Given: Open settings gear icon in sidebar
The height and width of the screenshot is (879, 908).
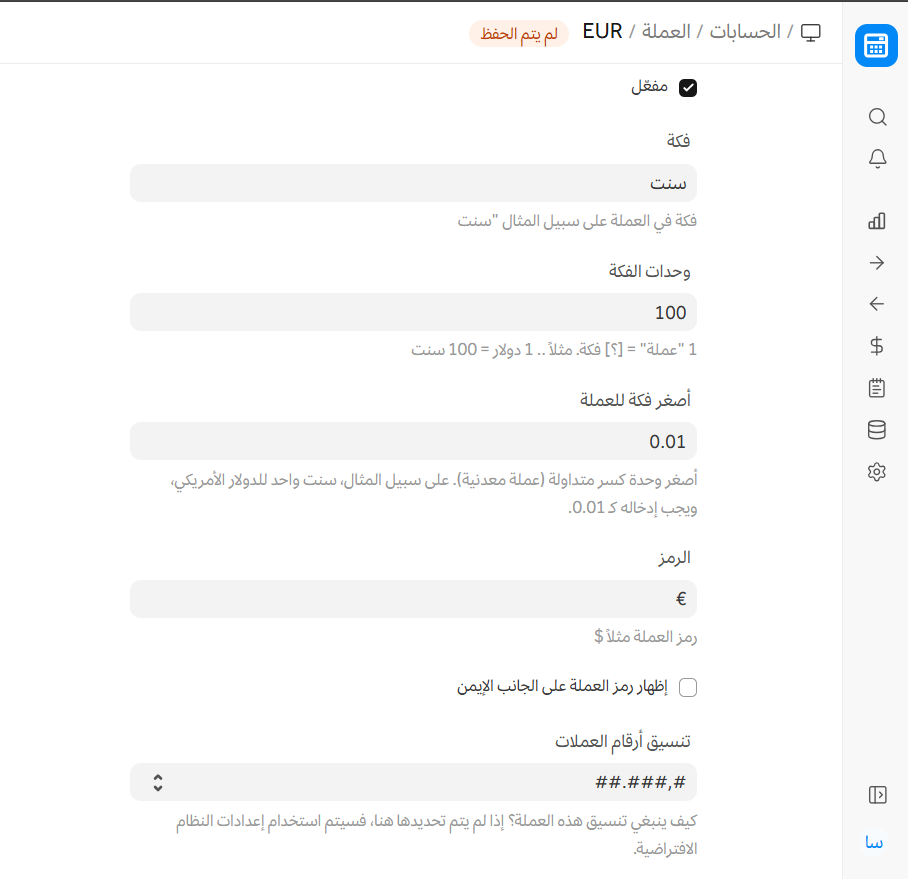Looking at the screenshot, I should click(877, 472).
